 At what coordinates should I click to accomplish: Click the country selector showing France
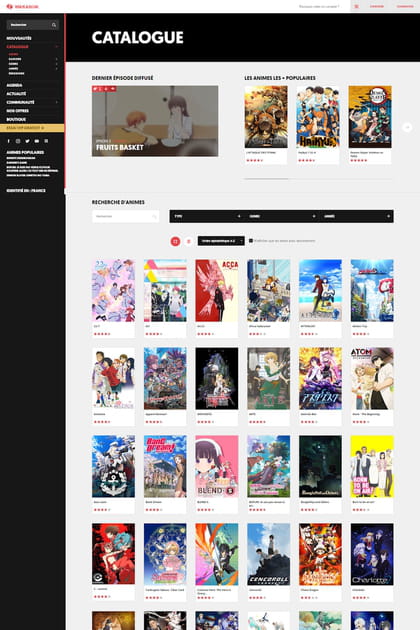click(x=26, y=191)
